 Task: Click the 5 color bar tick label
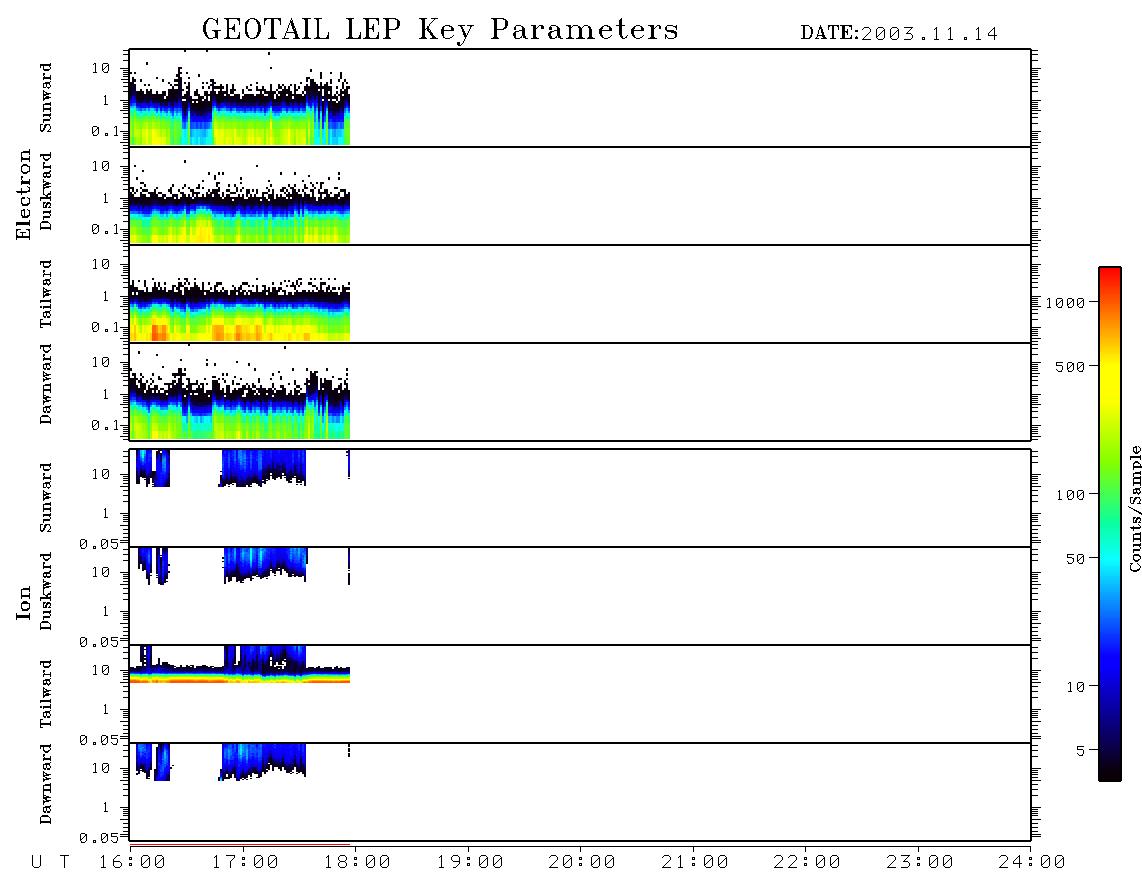(1080, 750)
